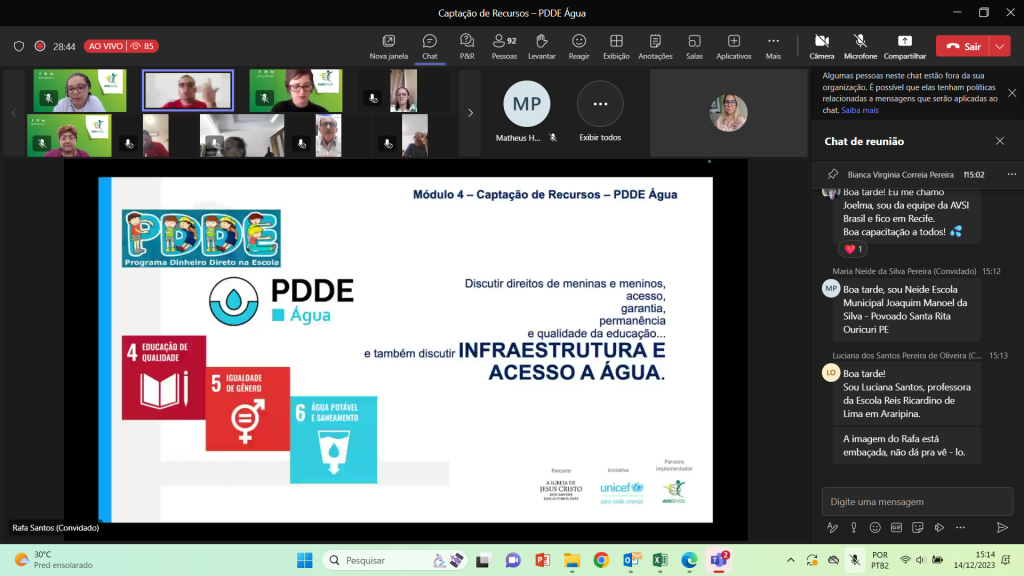Open the Reagir reactions menu
The width and height of the screenshot is (1024, 576).
pyautogui.click(x=579, y=46)
